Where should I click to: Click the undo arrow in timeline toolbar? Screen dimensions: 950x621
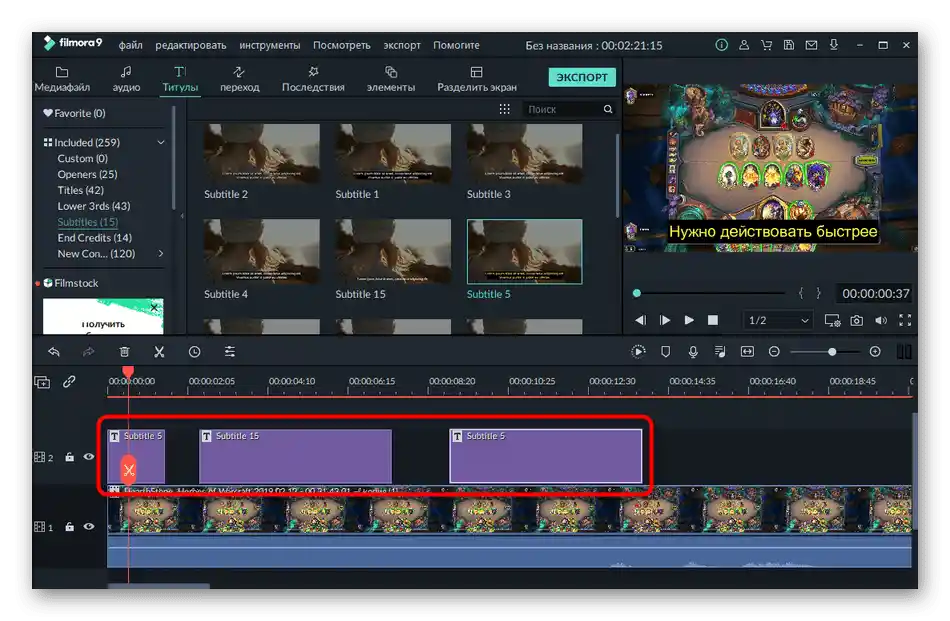pos(54,352)
